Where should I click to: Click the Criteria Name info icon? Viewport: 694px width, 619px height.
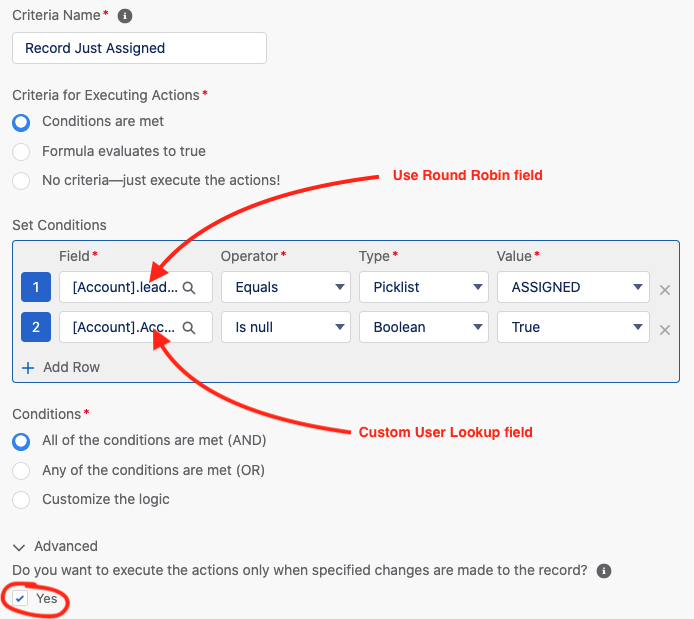tap(125, 16)
